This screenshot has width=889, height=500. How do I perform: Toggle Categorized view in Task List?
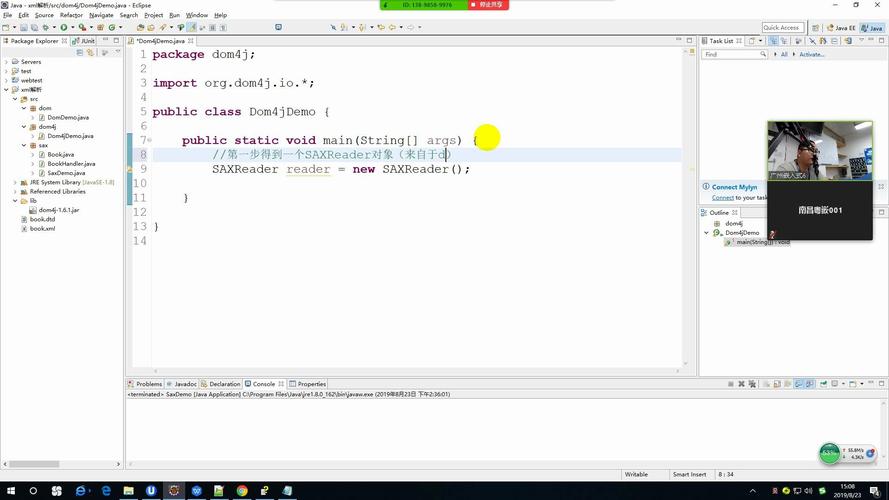774,41
